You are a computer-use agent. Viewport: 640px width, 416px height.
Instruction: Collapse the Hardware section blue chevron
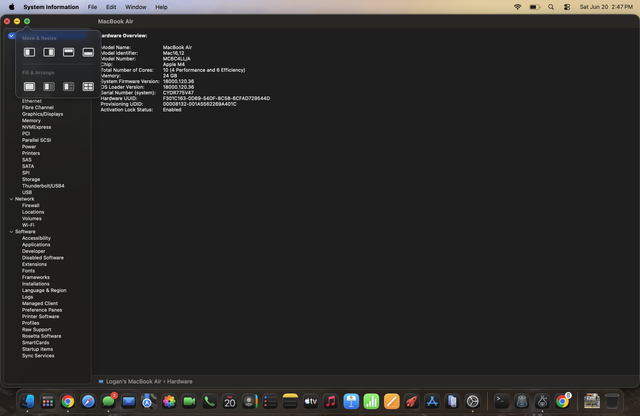pyautogui.click(x=11, y=36)
